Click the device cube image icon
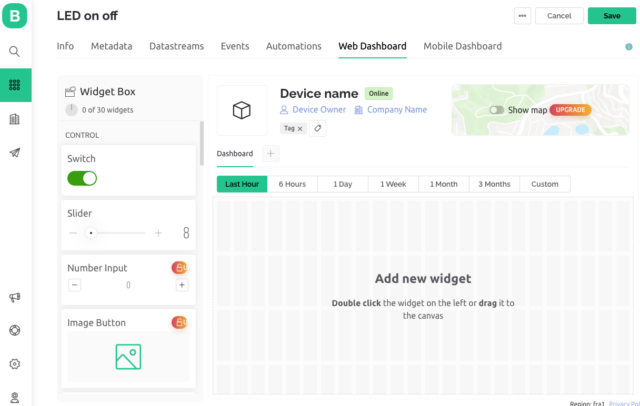Screen dimensions: 640x406 (241, 110)
